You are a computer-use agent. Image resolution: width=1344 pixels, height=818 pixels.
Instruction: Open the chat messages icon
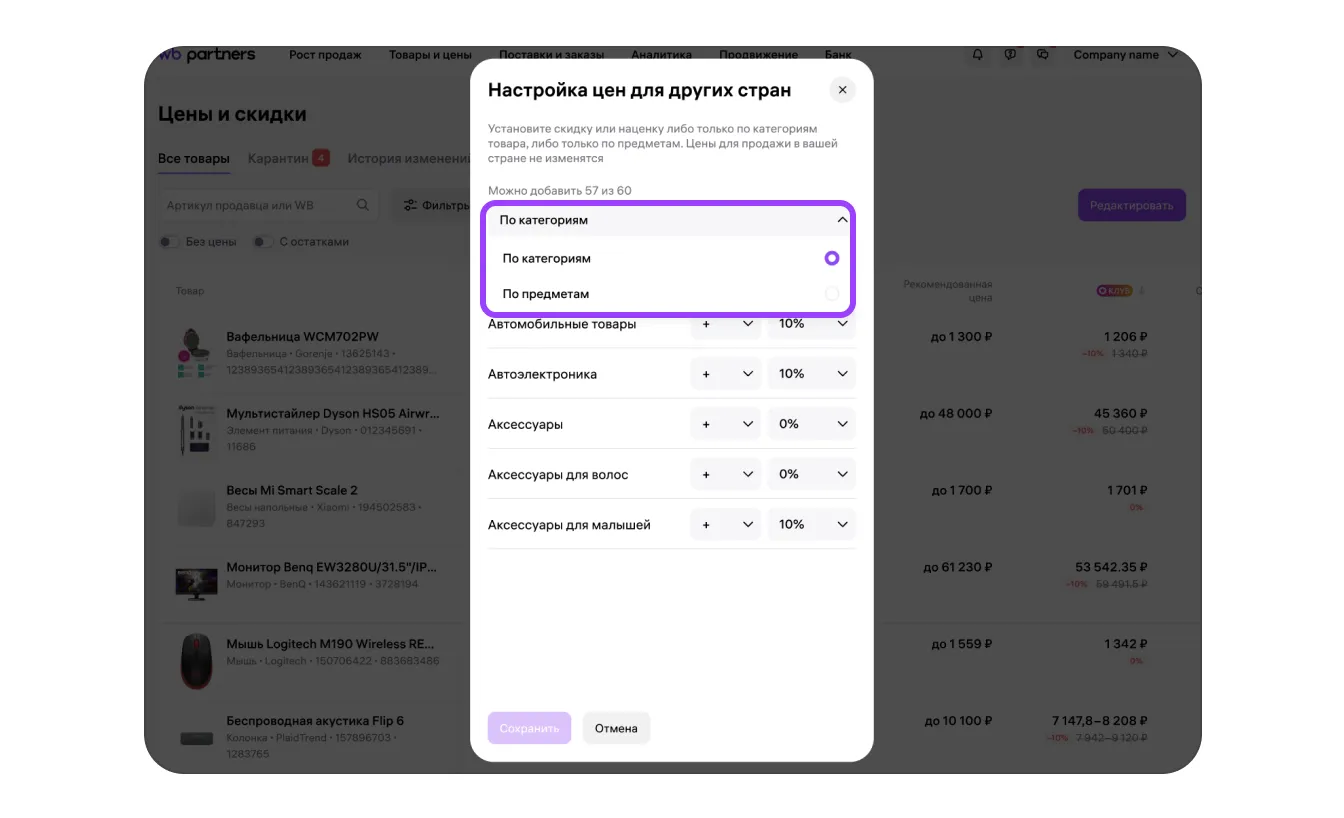1043,55
